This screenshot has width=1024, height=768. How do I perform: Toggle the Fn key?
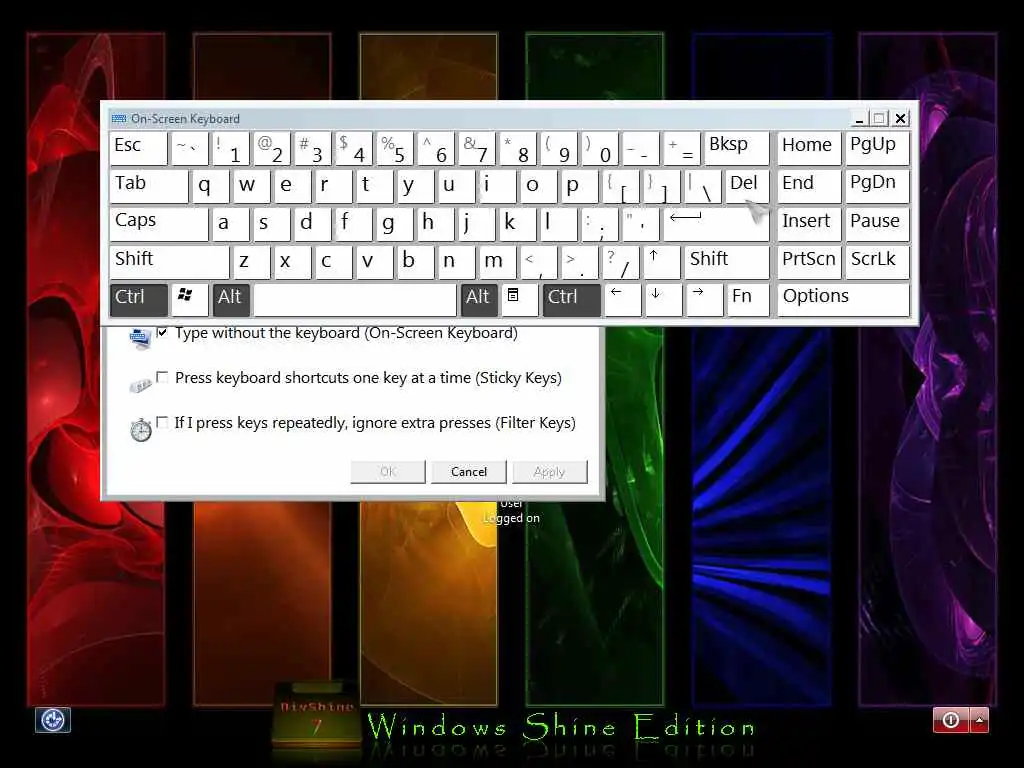click(748, 300)
